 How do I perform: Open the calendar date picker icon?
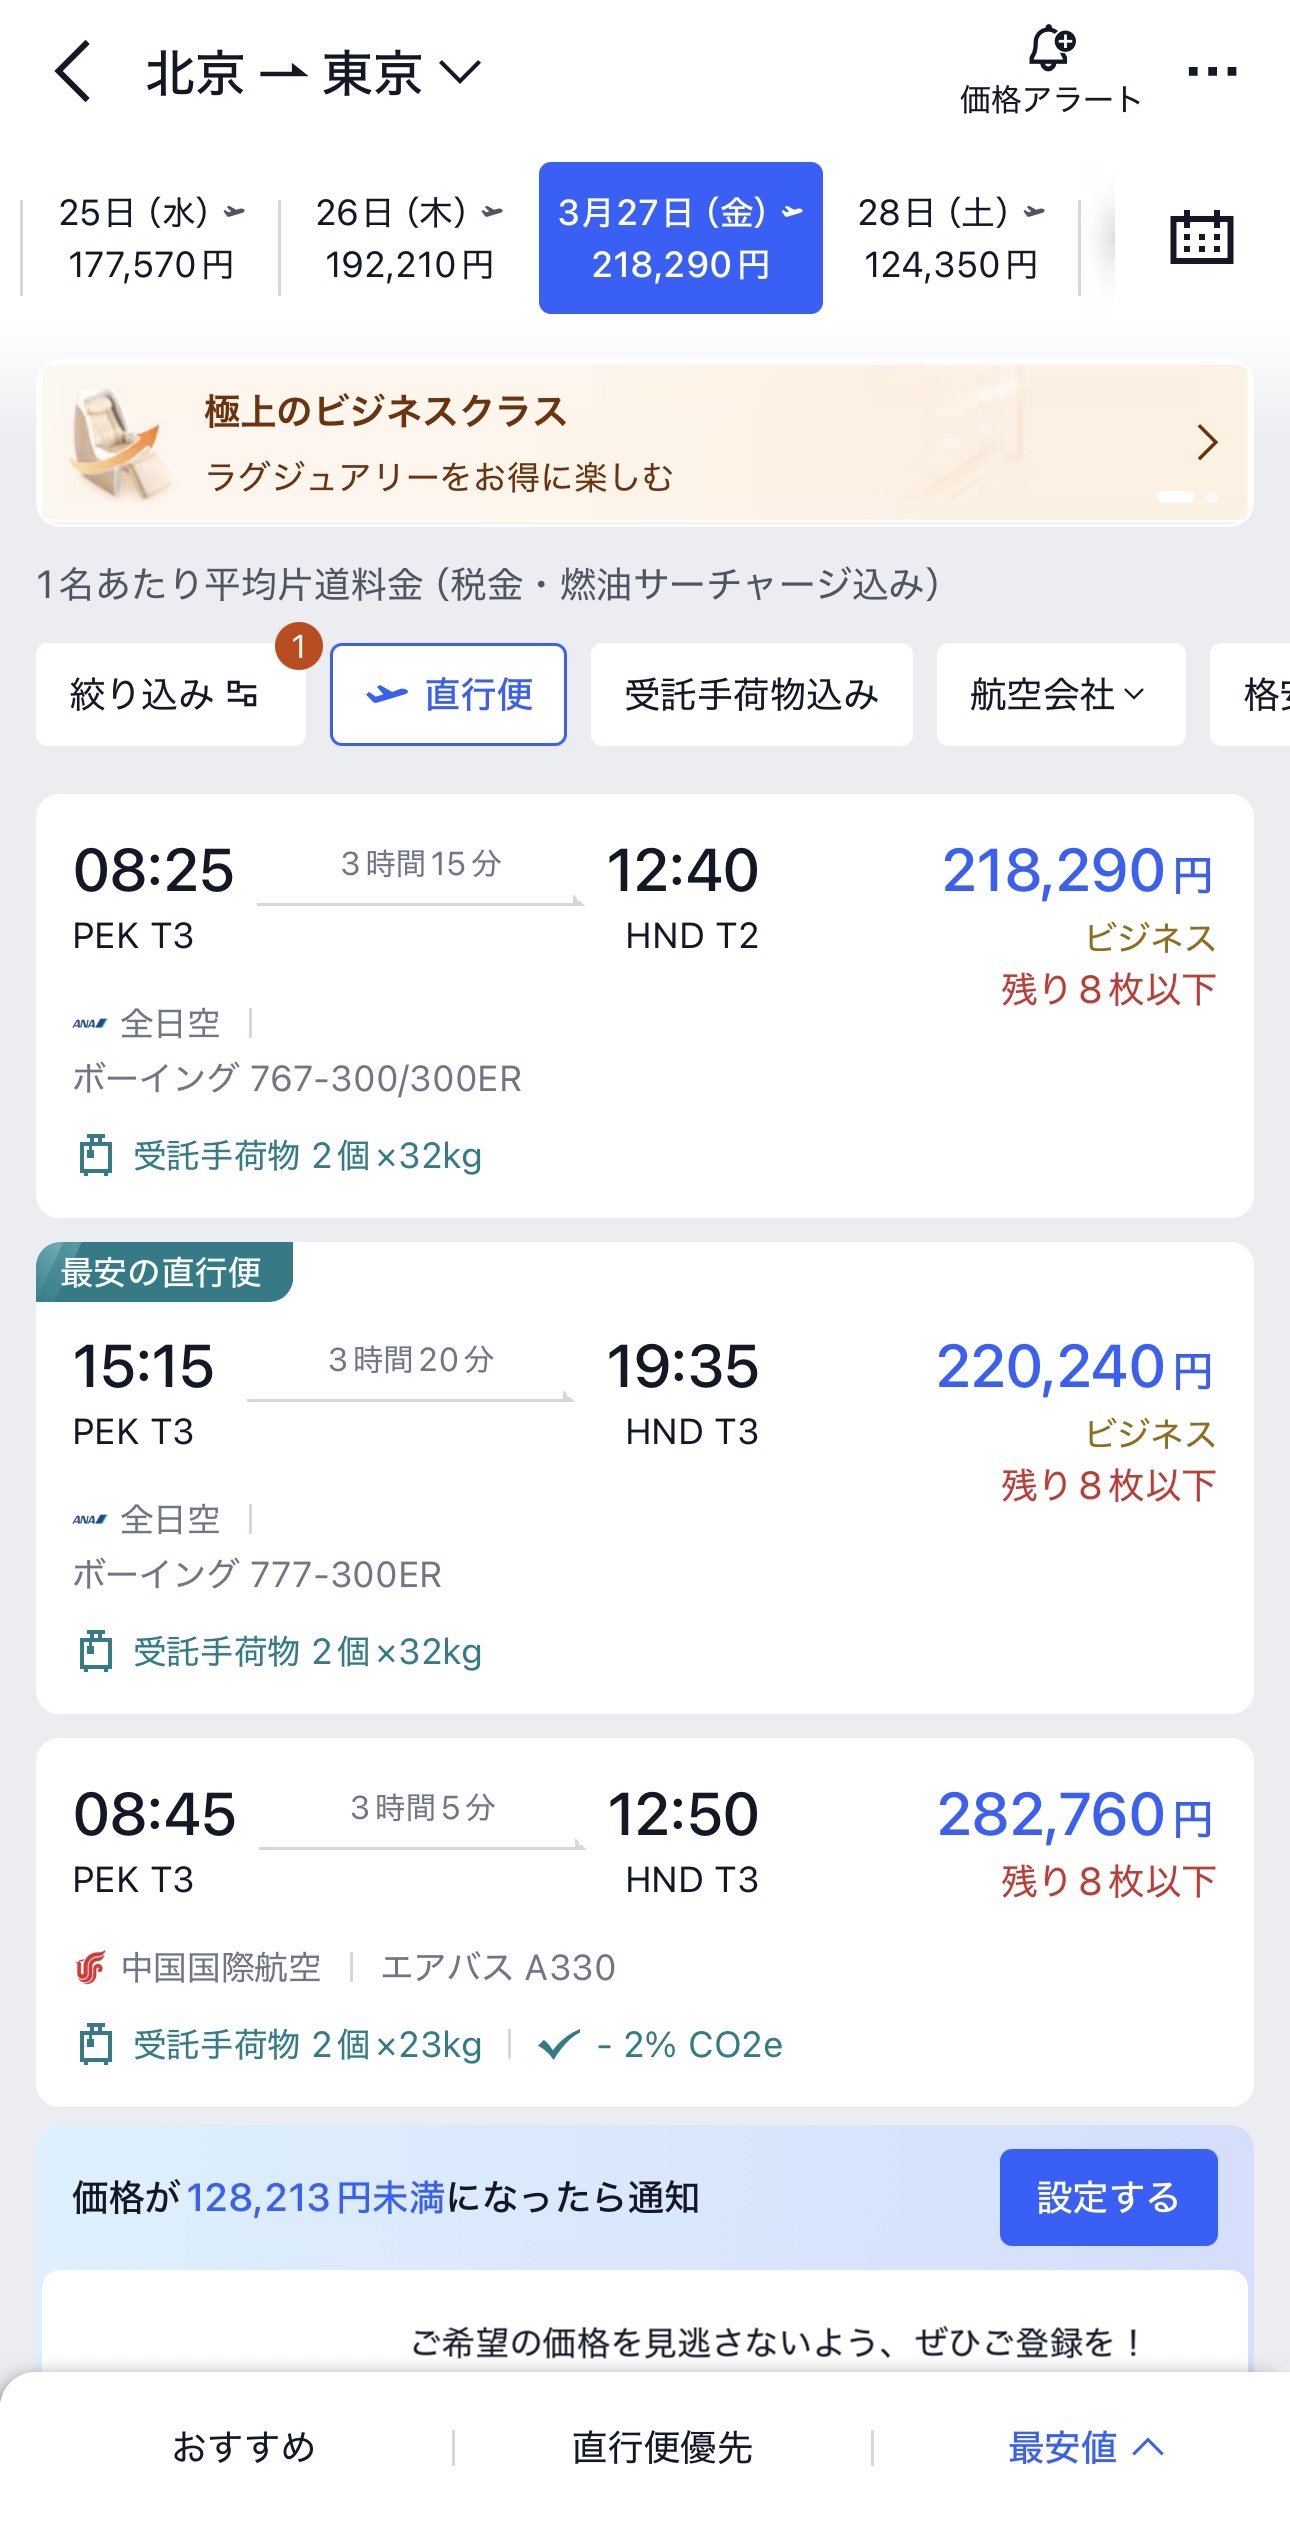point(1201,238)
